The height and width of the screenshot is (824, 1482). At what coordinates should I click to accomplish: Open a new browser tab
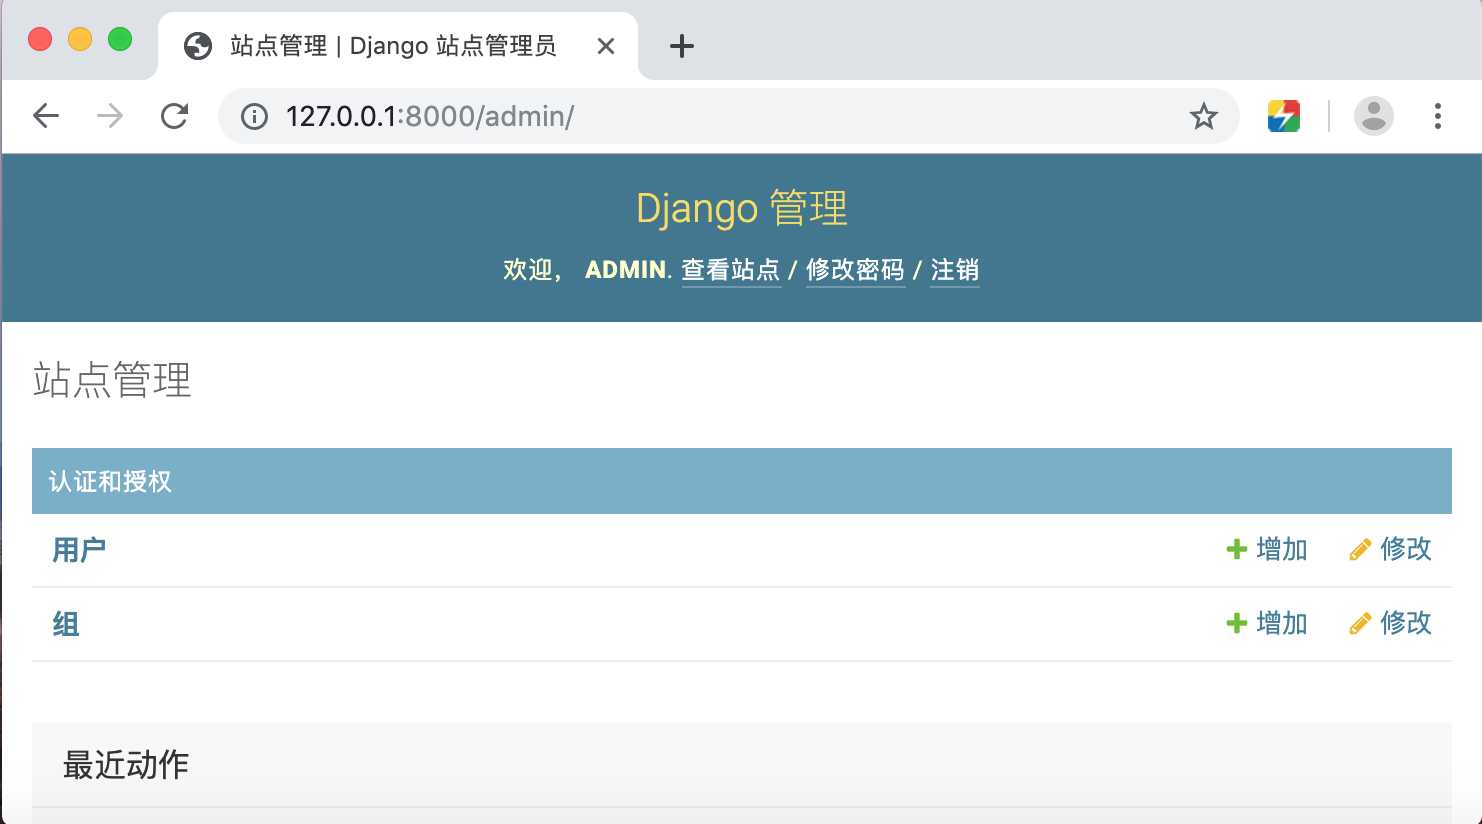[682, 46]
